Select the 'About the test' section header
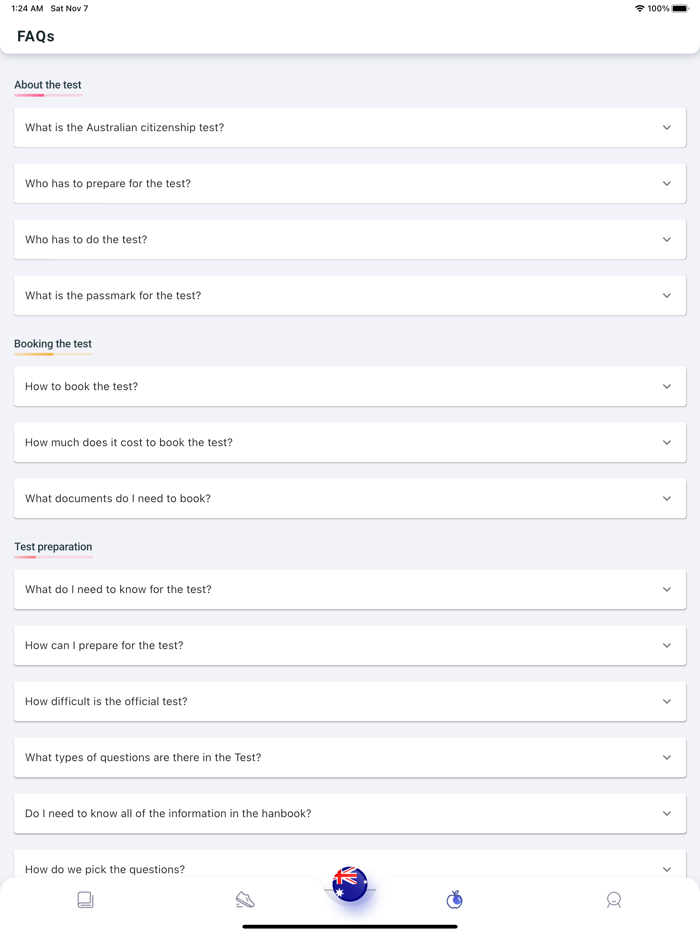The height and width of the screenshot is (934, 700). click(x=47, y=85)
